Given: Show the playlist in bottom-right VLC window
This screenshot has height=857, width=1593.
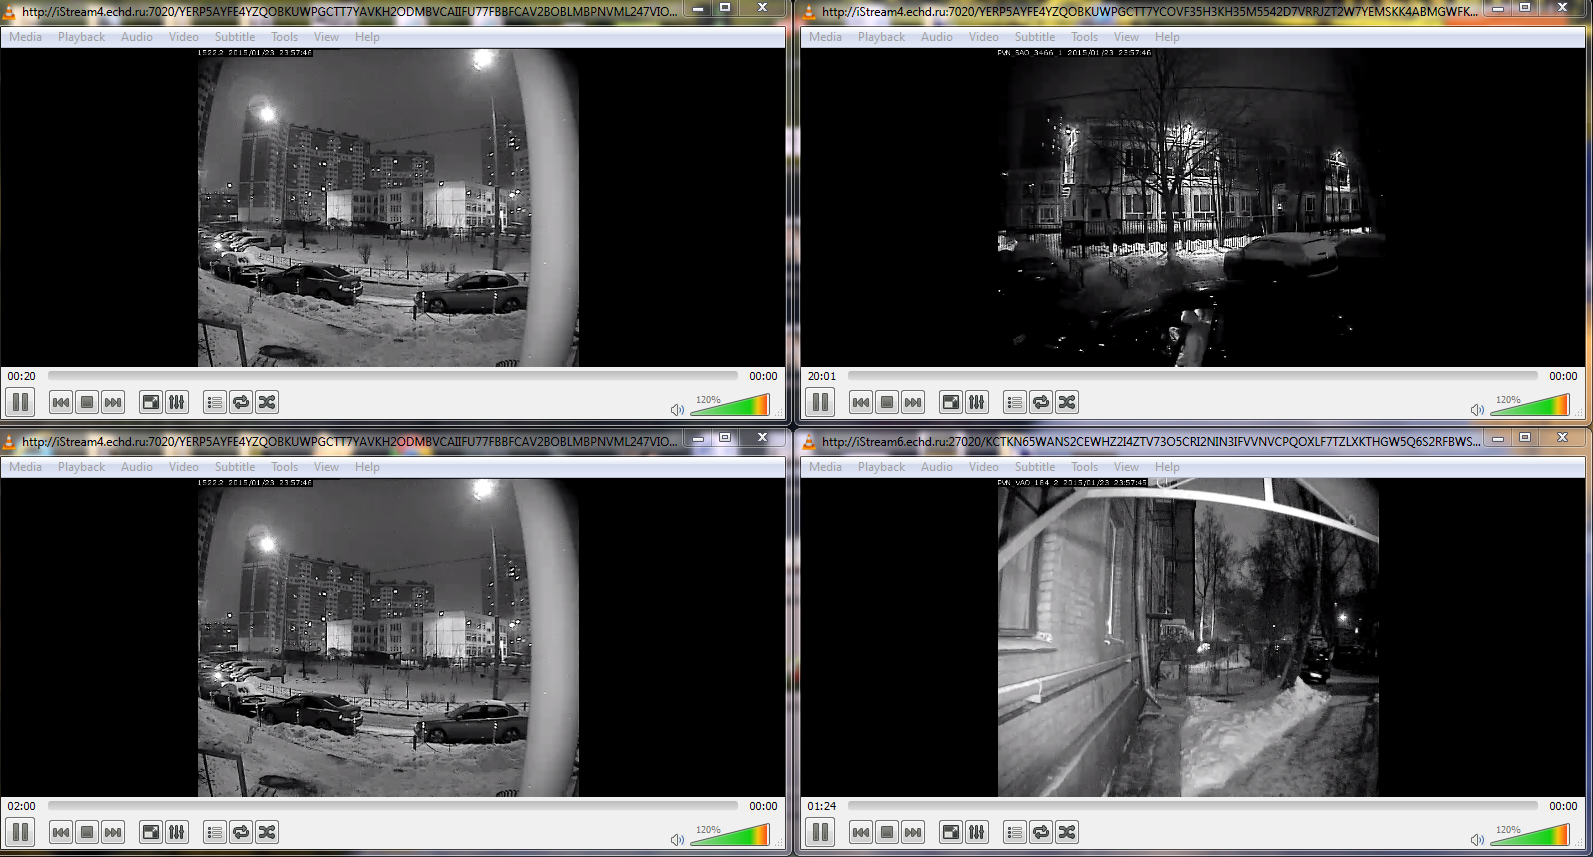Looking at the screenshot, I should 1015,832.
